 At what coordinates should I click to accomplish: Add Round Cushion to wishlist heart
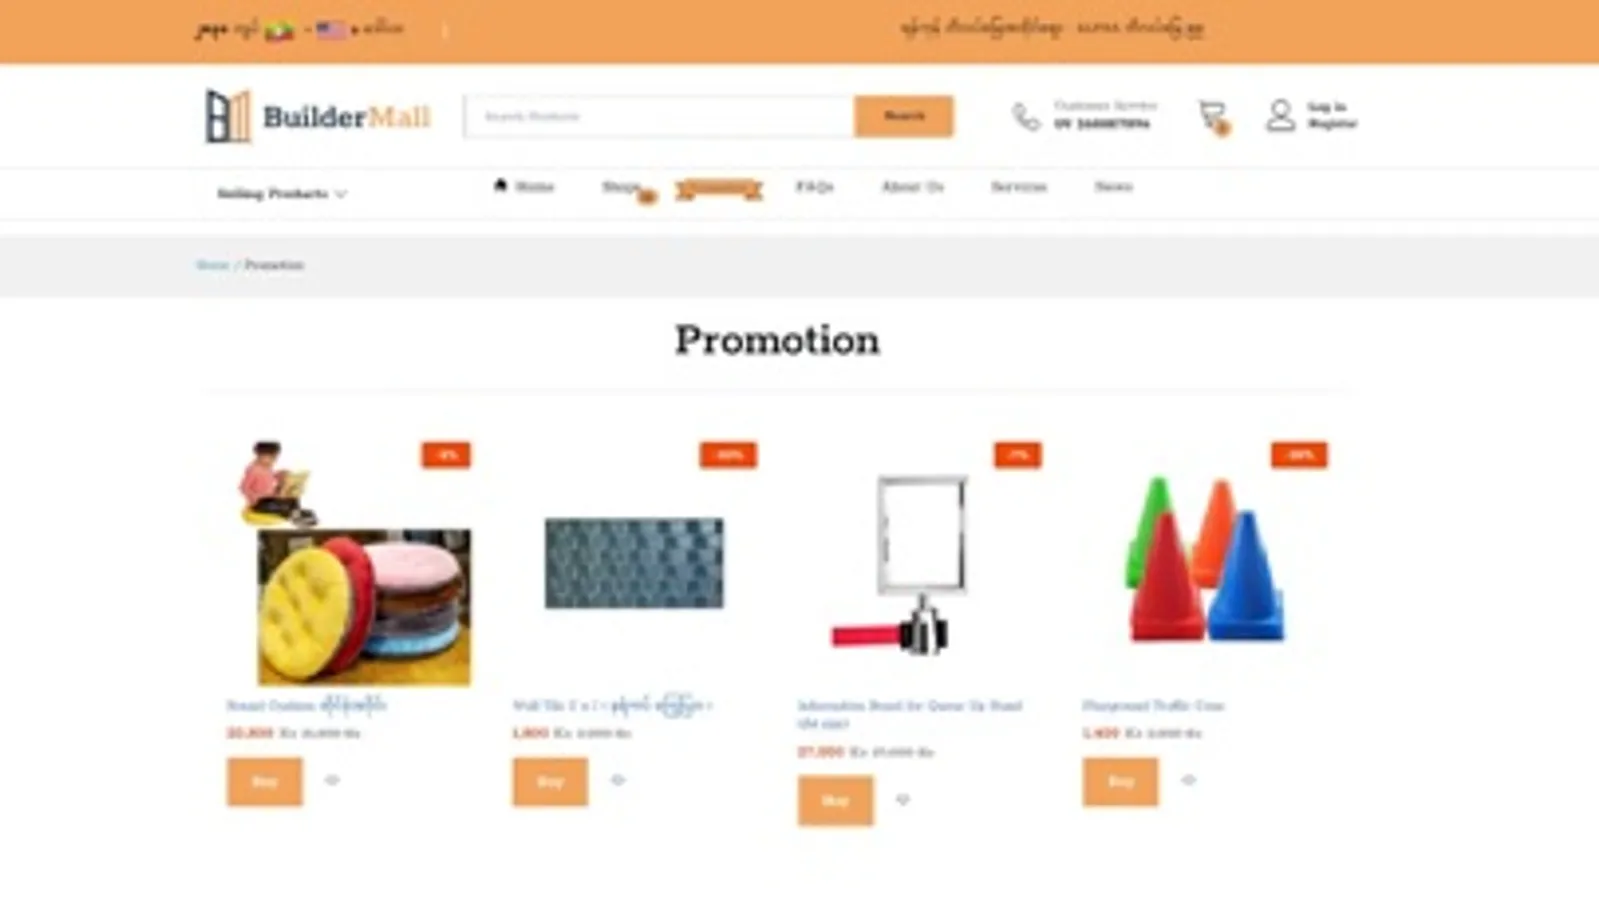[332, 780]
